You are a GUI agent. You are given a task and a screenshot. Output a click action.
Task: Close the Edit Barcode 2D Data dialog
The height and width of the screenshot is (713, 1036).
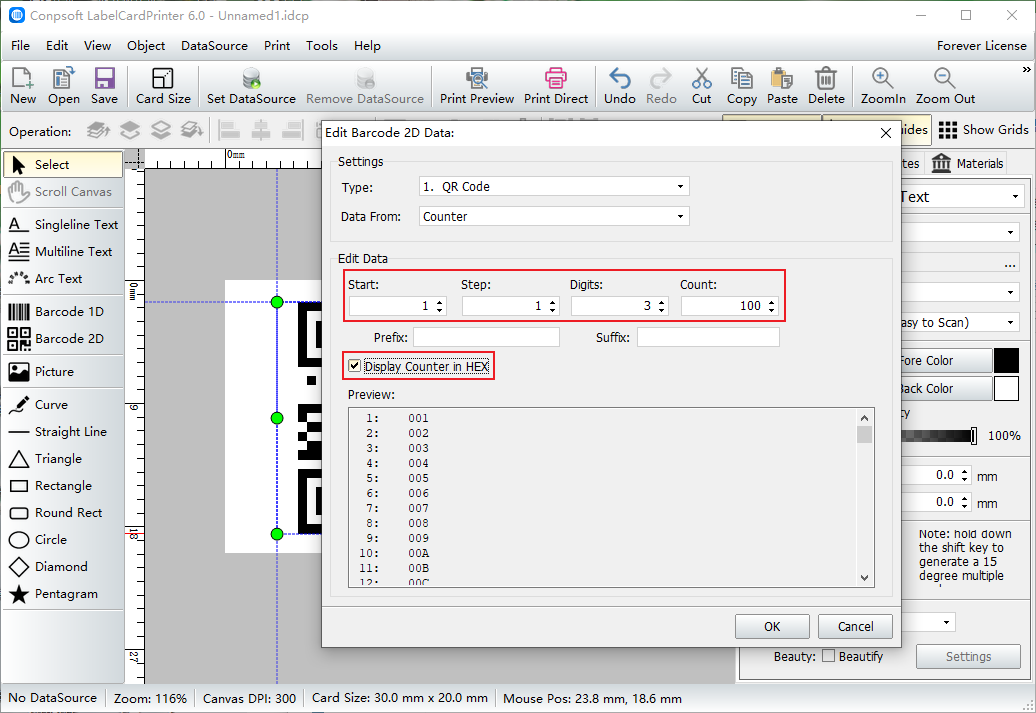[x=886, y=133]
